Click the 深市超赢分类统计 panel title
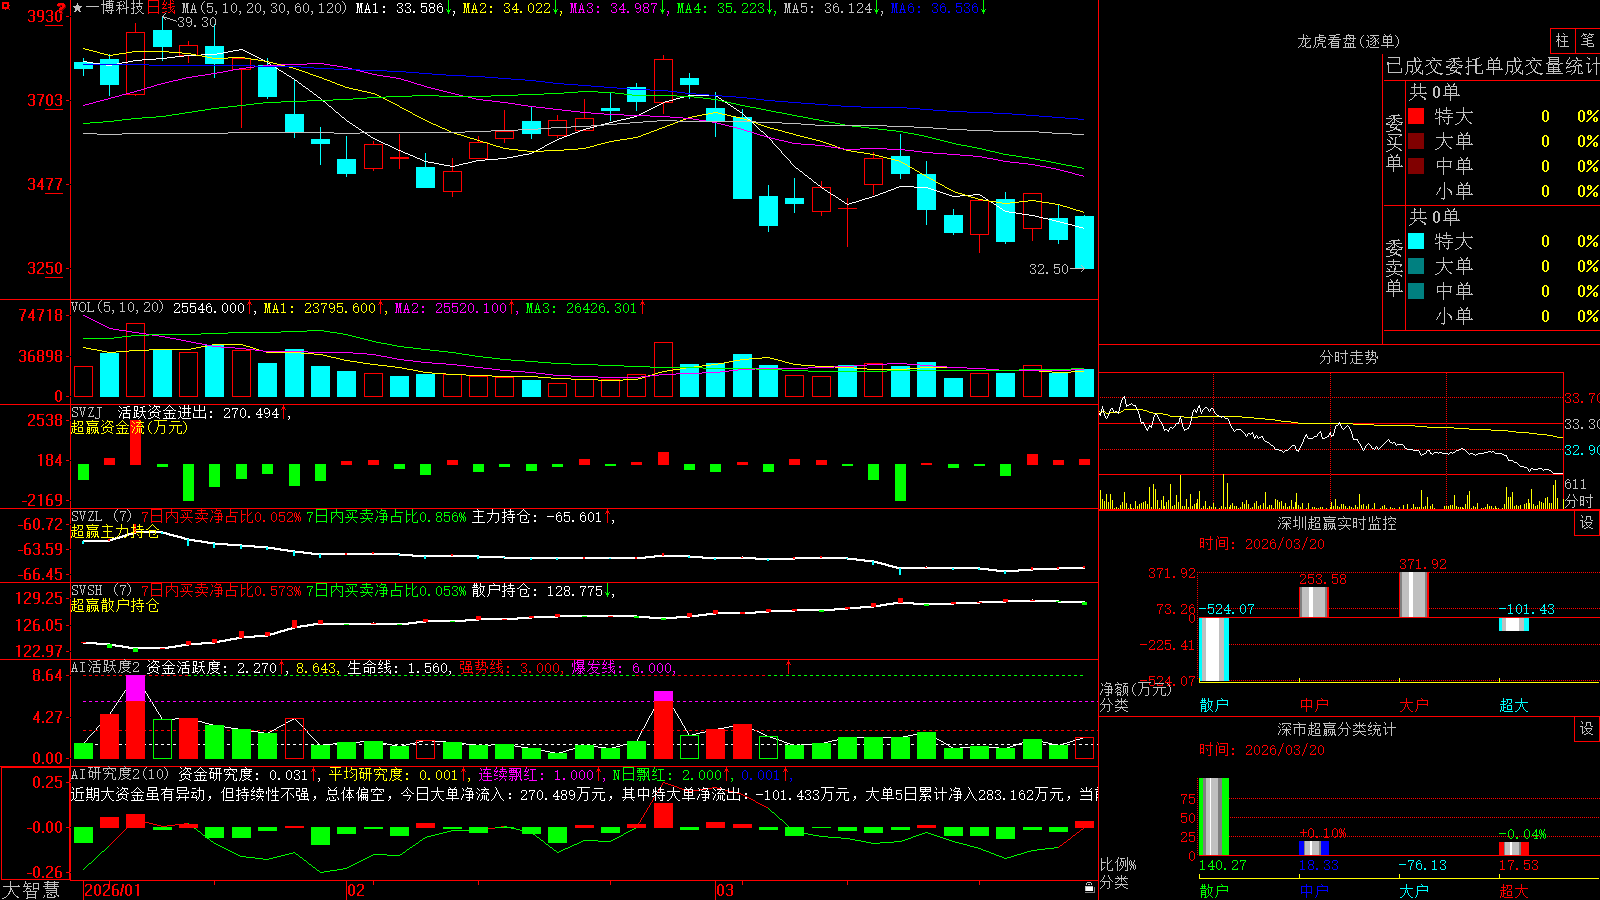 pos(1336,729)
